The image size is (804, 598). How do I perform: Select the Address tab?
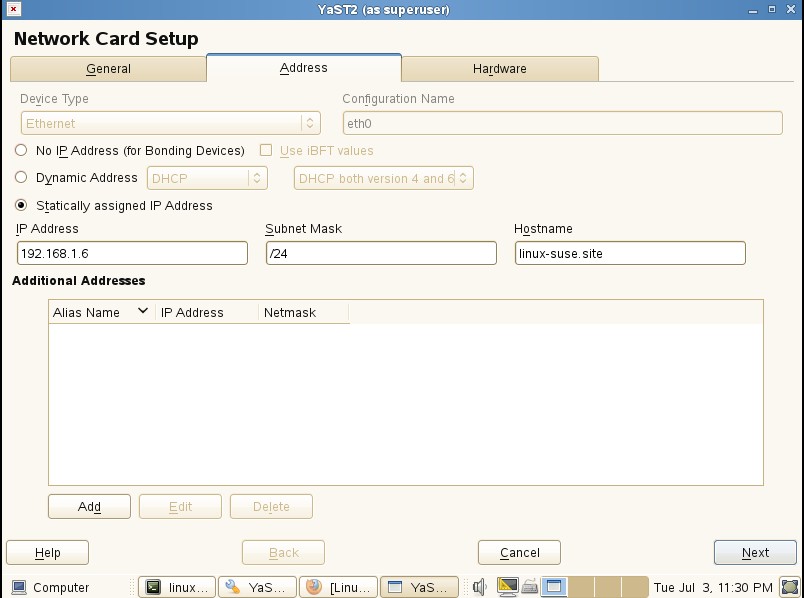point(304,68)
